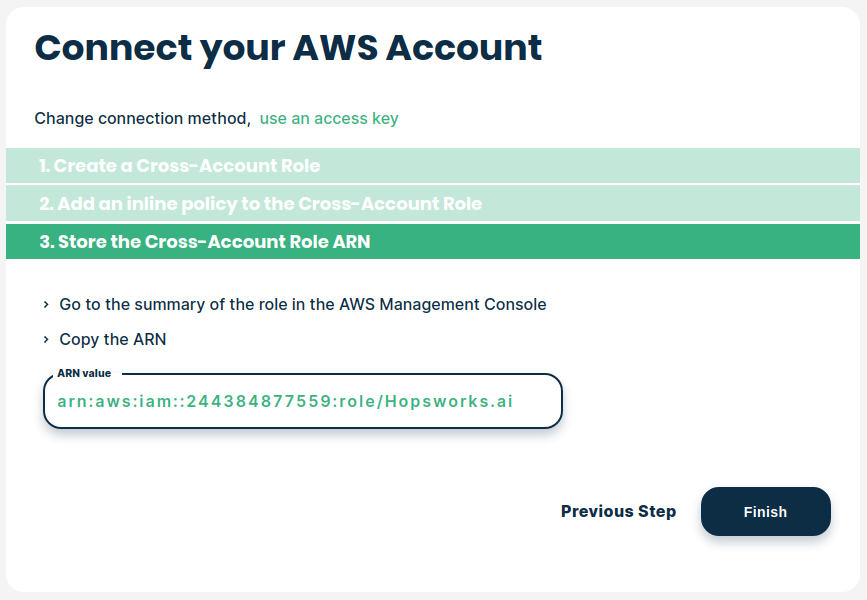Click the number '3.' in the active step header

[x=46, y=242]
